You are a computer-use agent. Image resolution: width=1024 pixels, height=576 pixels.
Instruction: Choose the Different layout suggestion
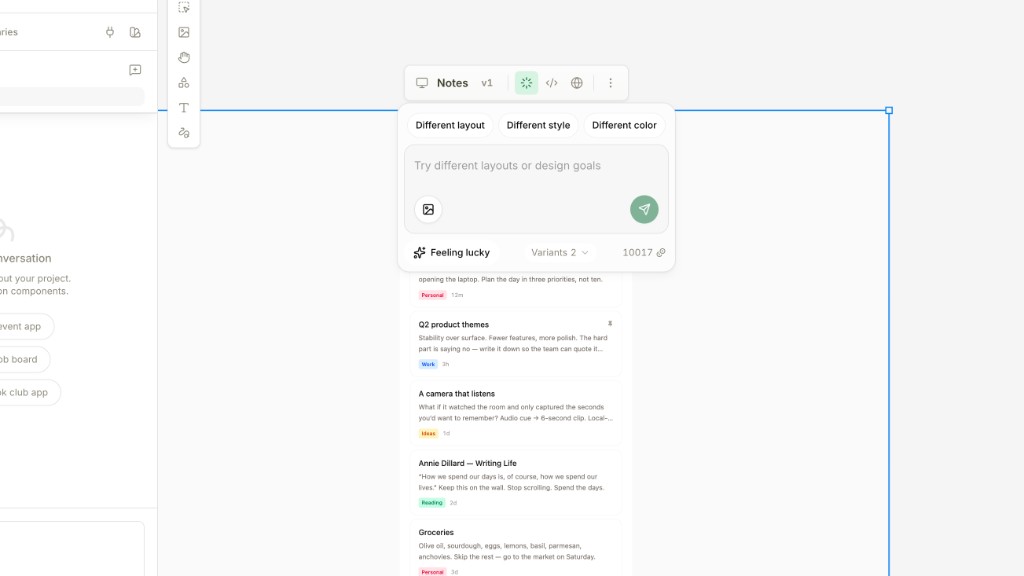coord(450,125)
